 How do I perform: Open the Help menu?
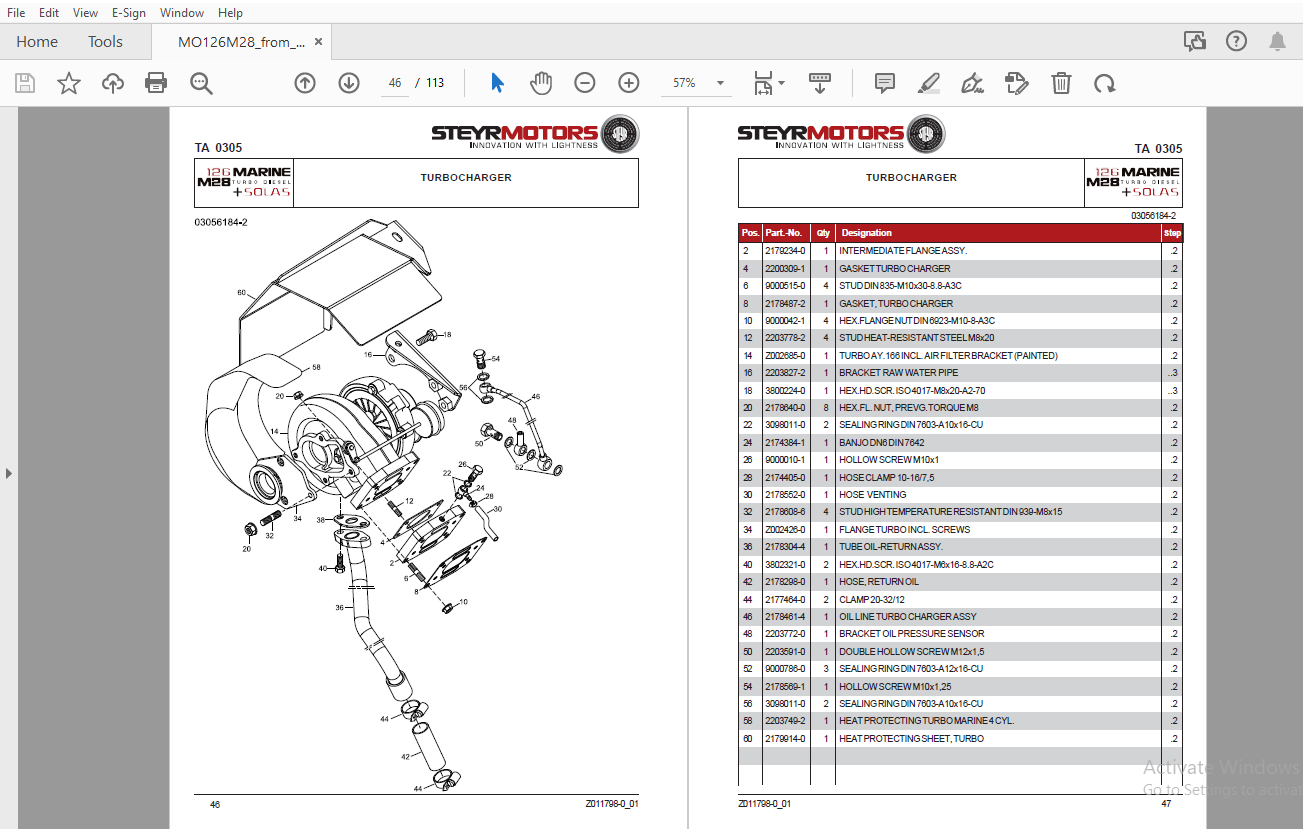coord(230,13)
